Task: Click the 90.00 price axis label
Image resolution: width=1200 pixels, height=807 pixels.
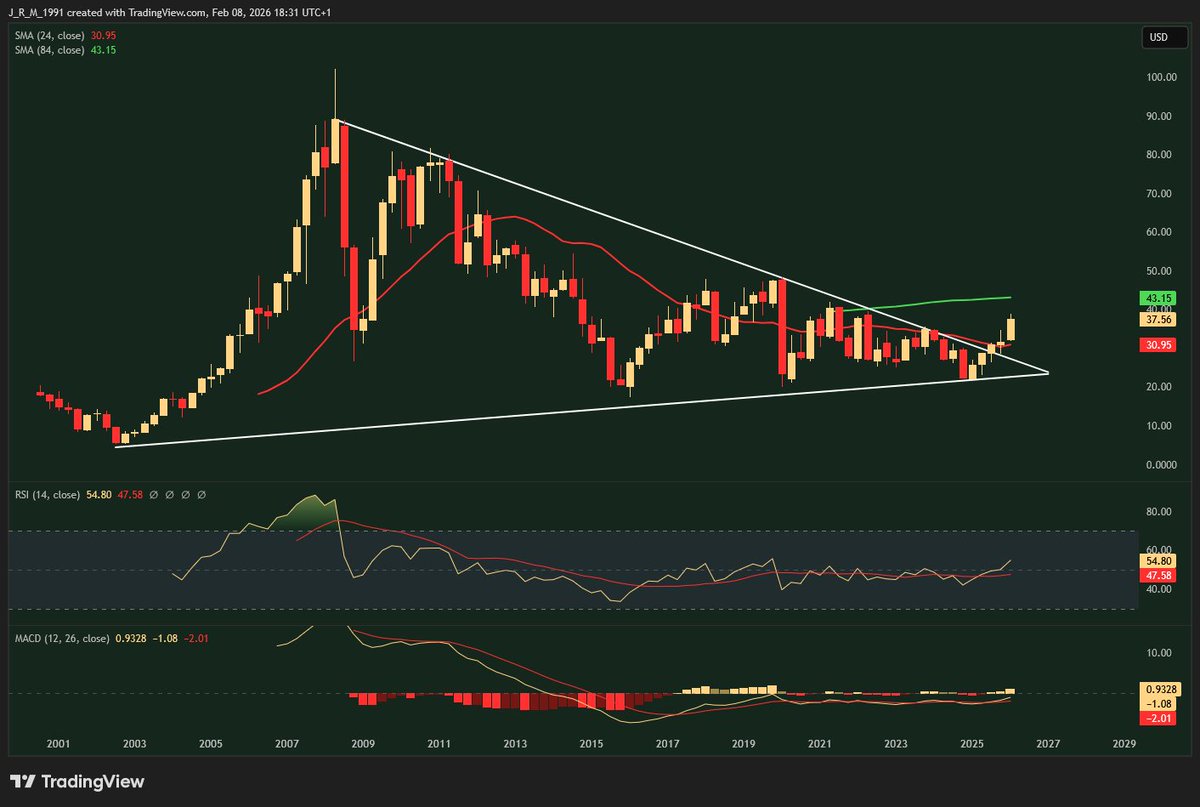Action: 1159,117
